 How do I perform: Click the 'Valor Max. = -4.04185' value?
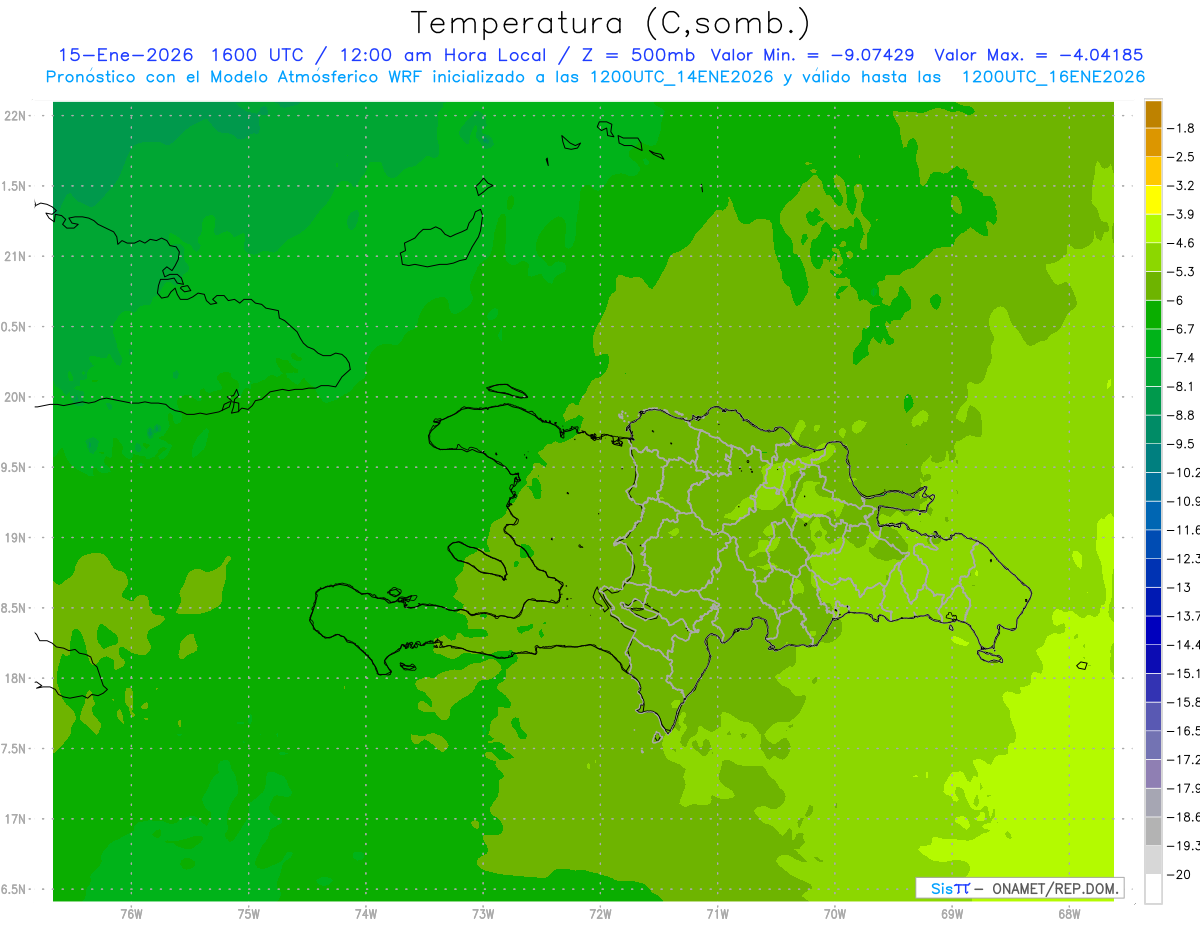coord(1039,55)
